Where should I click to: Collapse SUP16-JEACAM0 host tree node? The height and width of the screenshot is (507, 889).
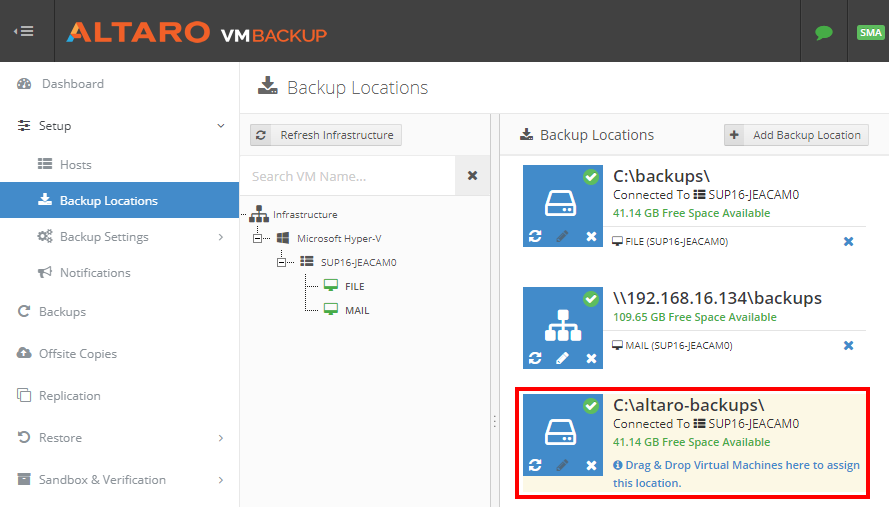point(281,263)
